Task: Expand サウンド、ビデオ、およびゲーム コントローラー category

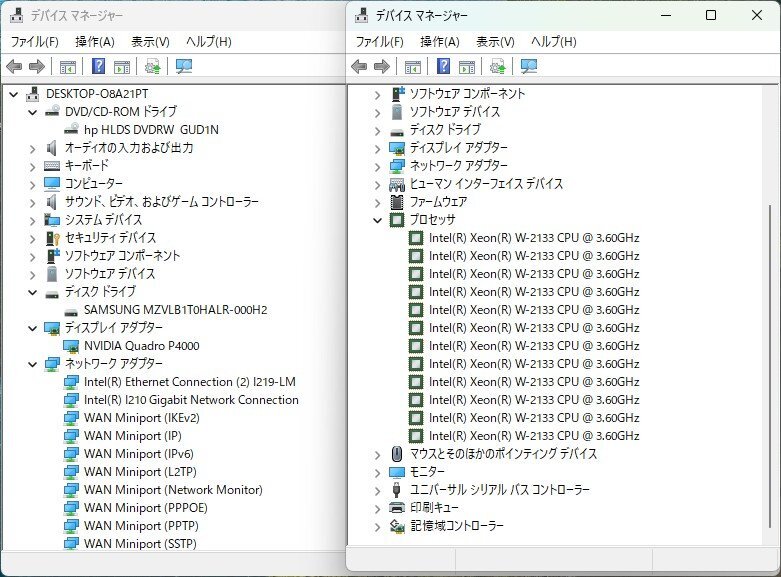Action: click(x=33, y=202)
